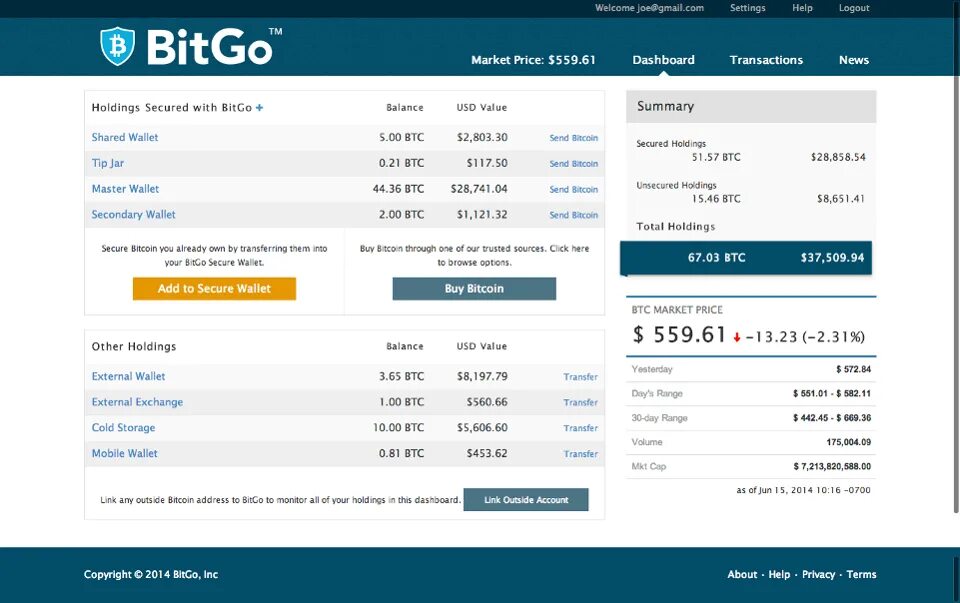Screen dimensions: 960x603
Task: Send Bitcoin from the Tip Jar row
Action: [574, 163]
